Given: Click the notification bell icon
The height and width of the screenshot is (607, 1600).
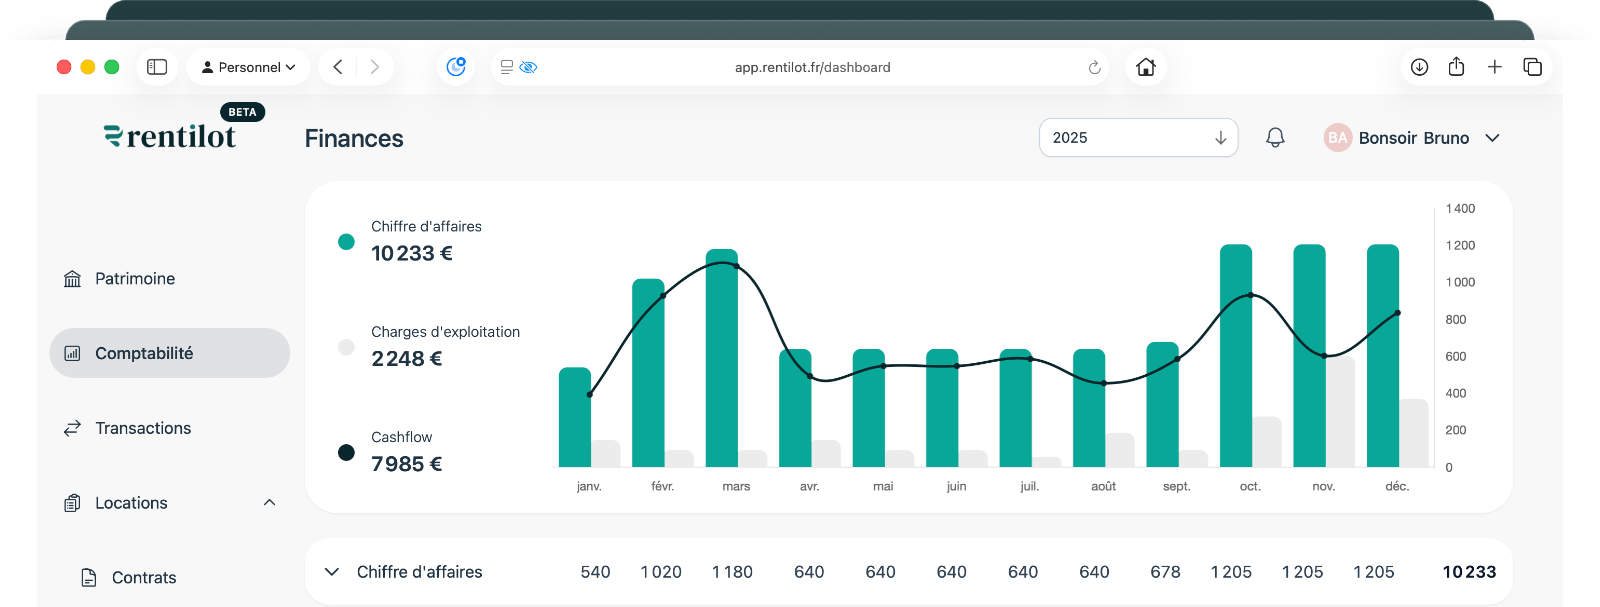Looking at the screenshot, I should [x=1275, y=138].
